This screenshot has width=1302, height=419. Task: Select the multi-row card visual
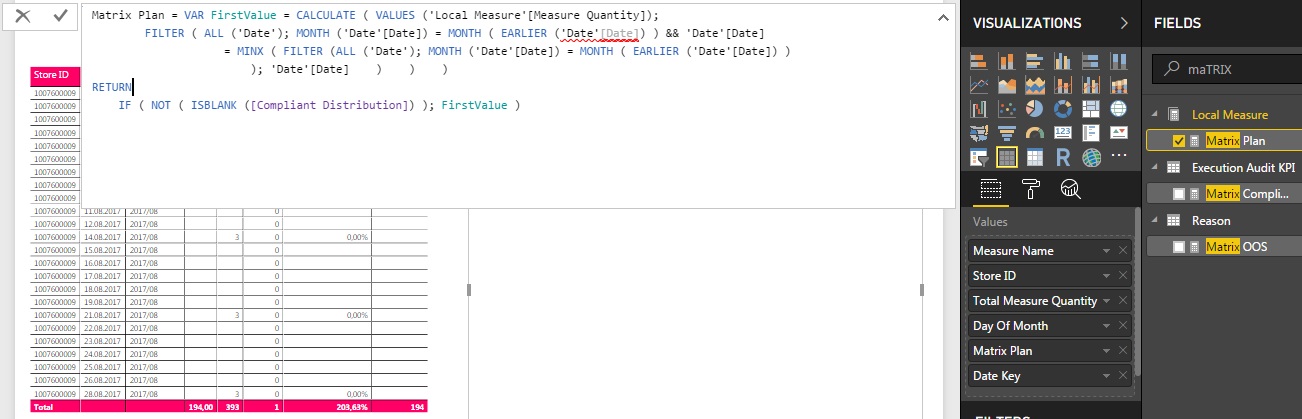tap(1091, 133)
